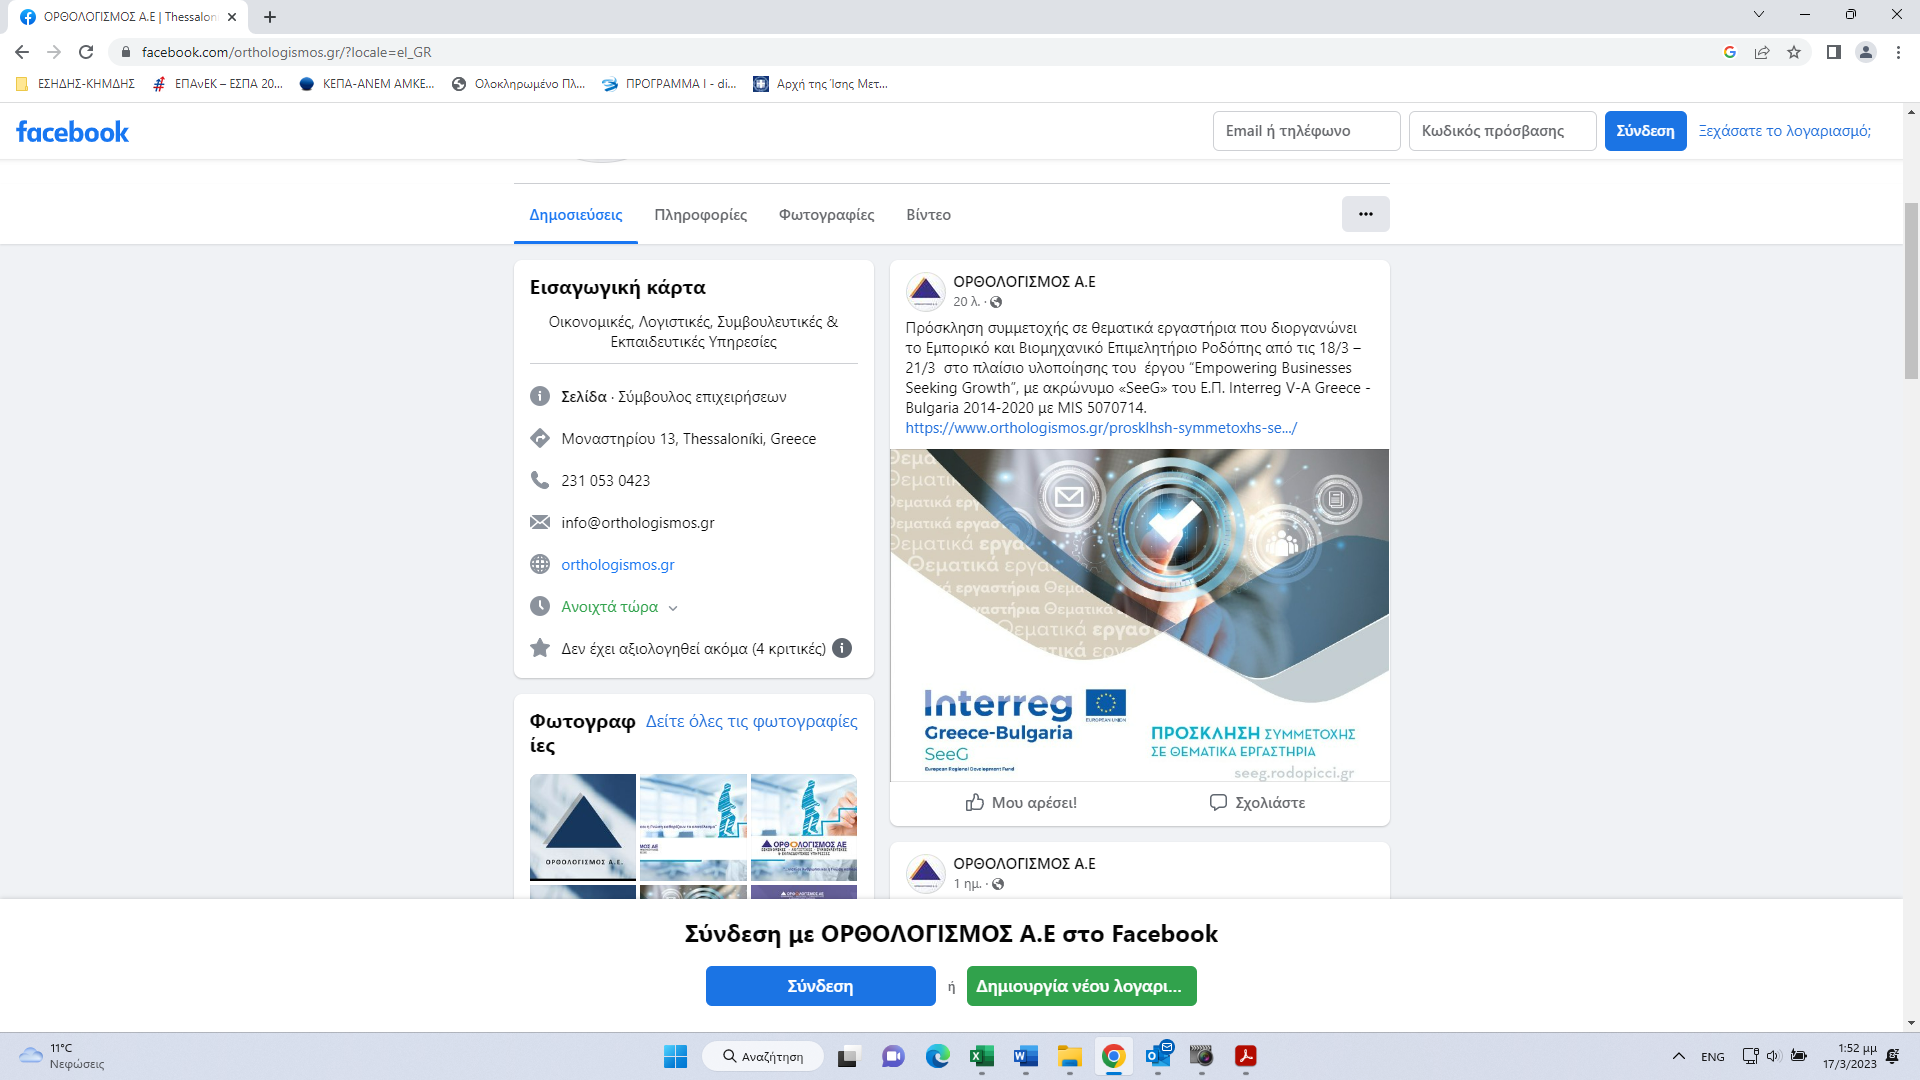
Task: Open Excel from the taskbar
Action: pyautogui.click(x=981, y=1056)
